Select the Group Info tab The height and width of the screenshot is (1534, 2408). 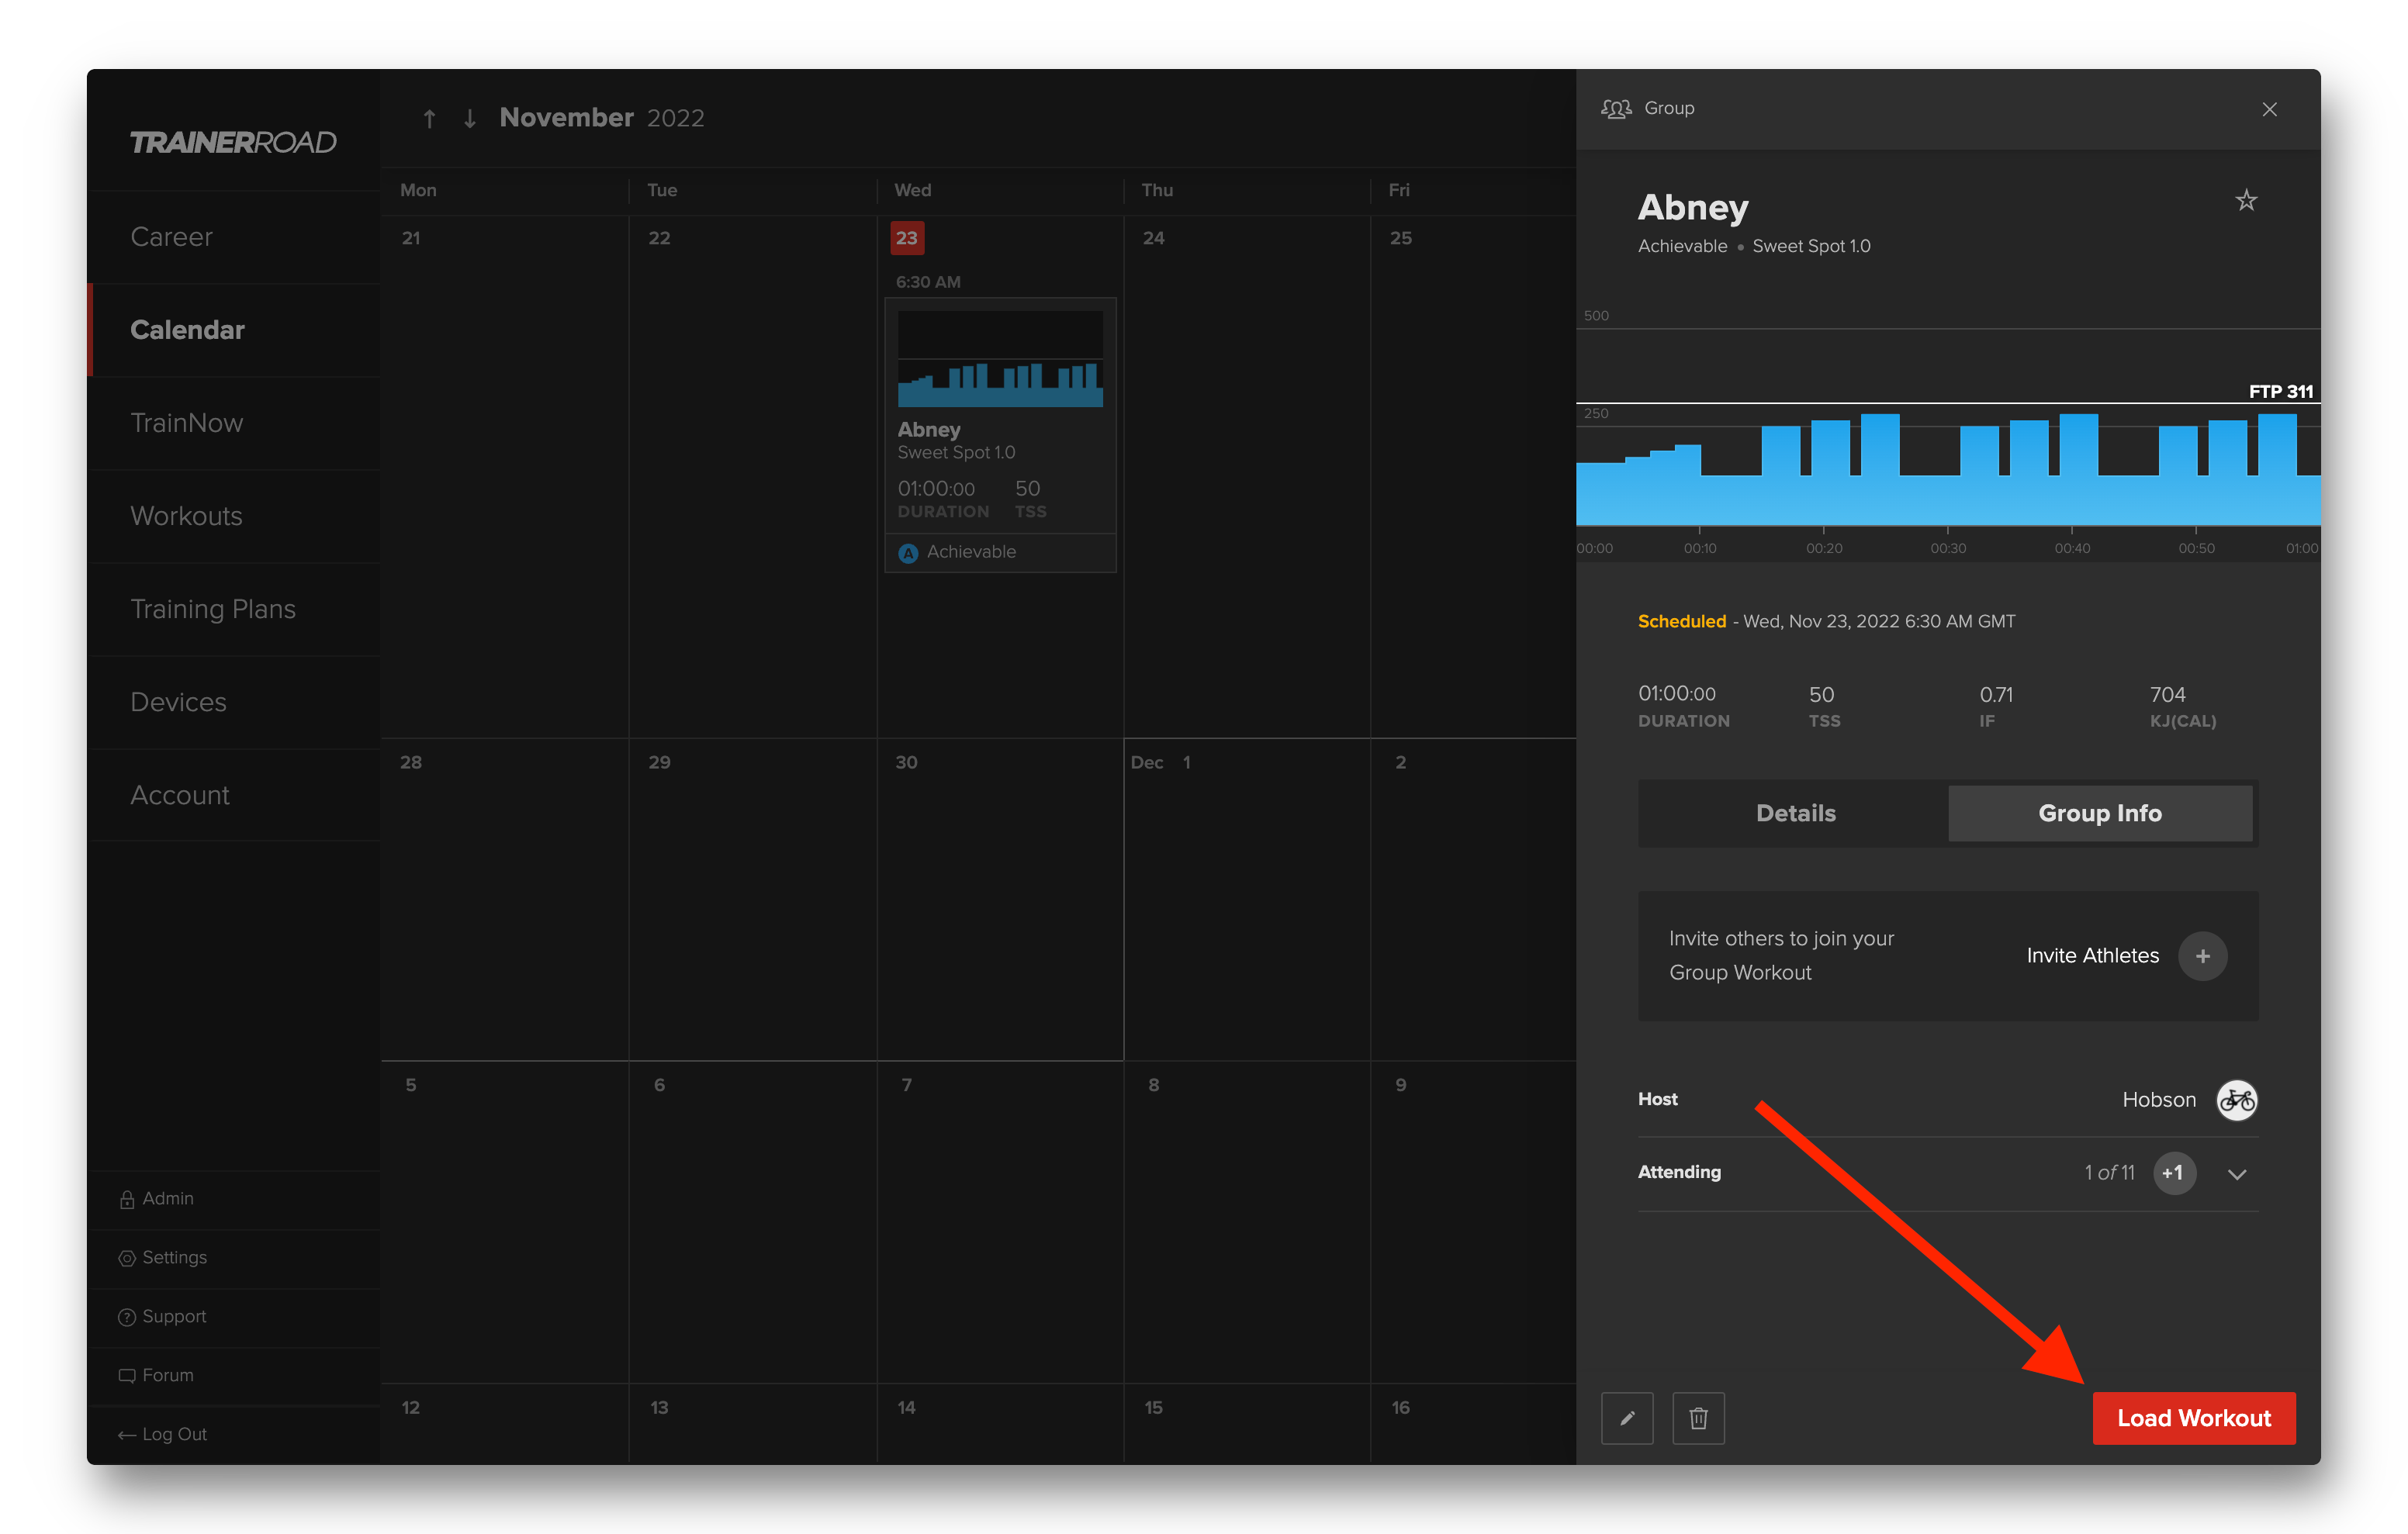click(2099, 813)
